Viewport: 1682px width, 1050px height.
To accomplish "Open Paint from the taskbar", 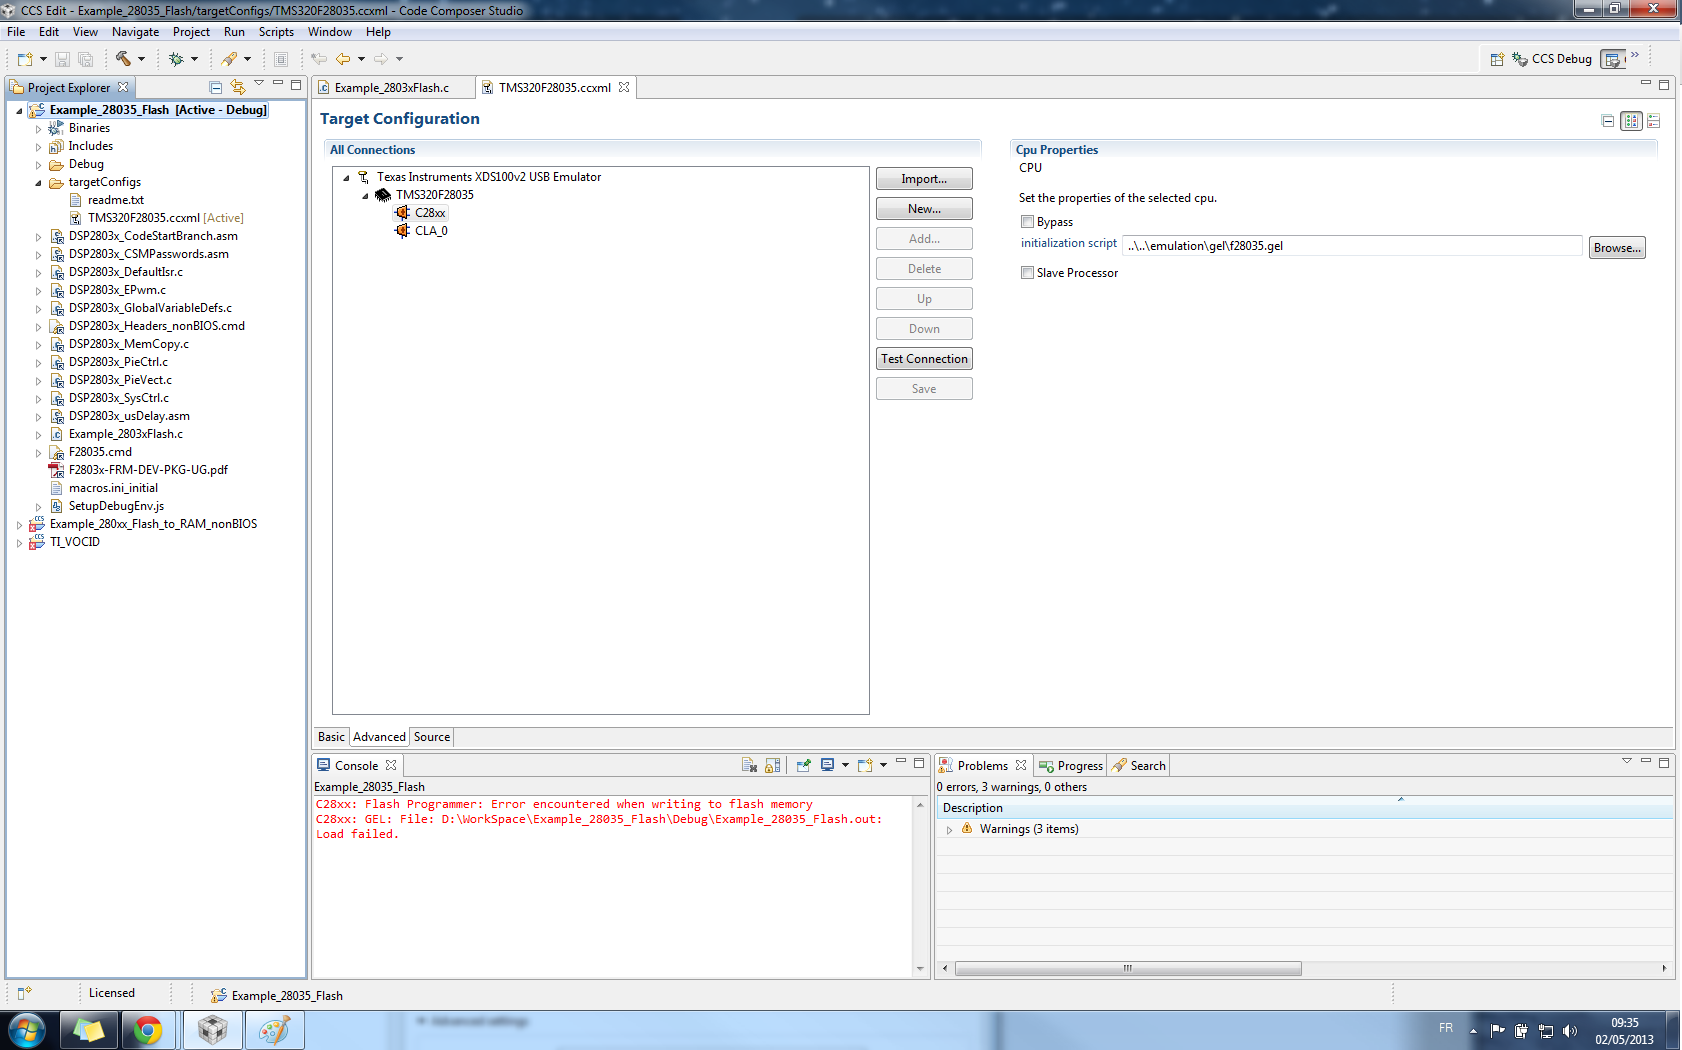I will [x=274, y=1030].
